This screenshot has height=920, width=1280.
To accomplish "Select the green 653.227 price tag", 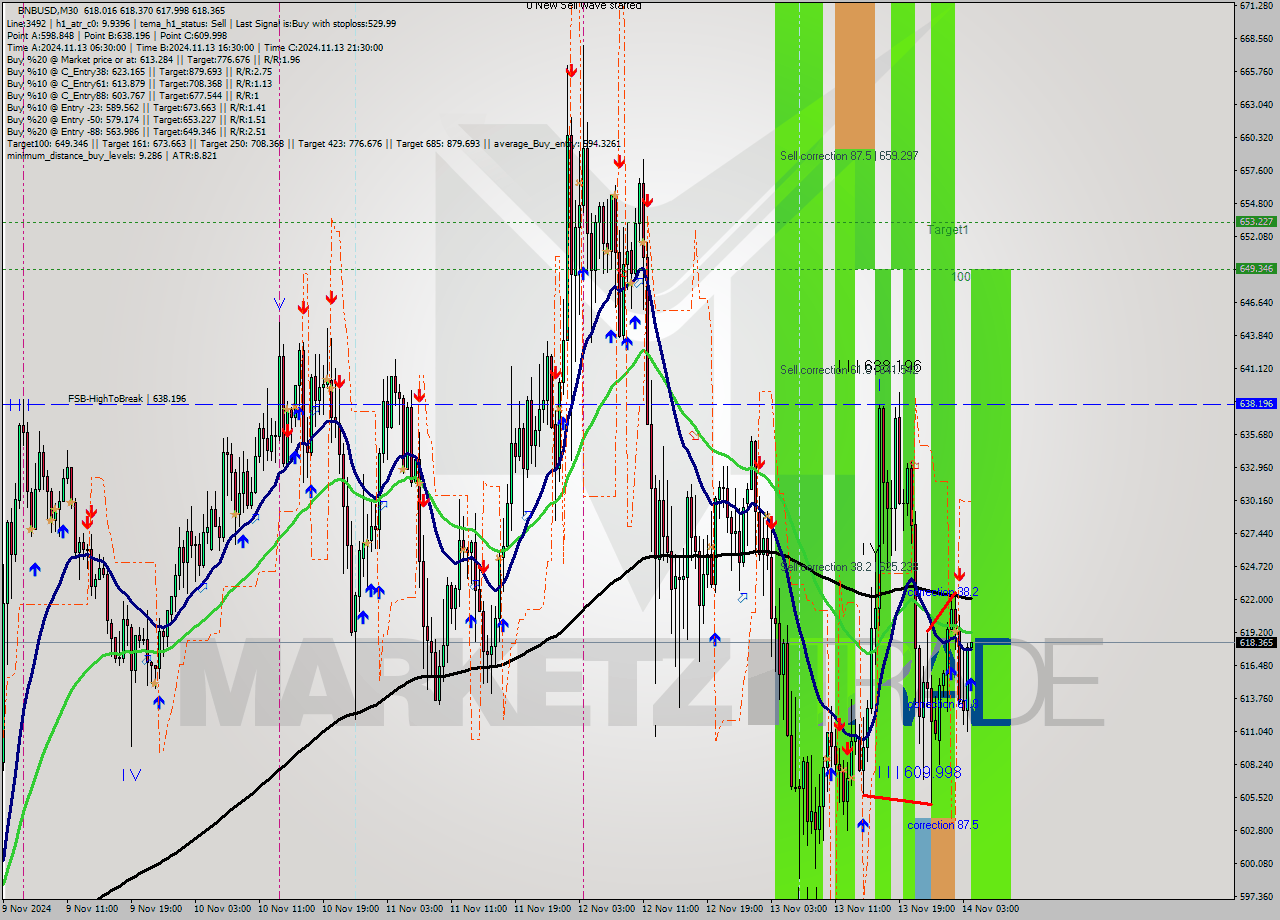I will (1256, 222).
